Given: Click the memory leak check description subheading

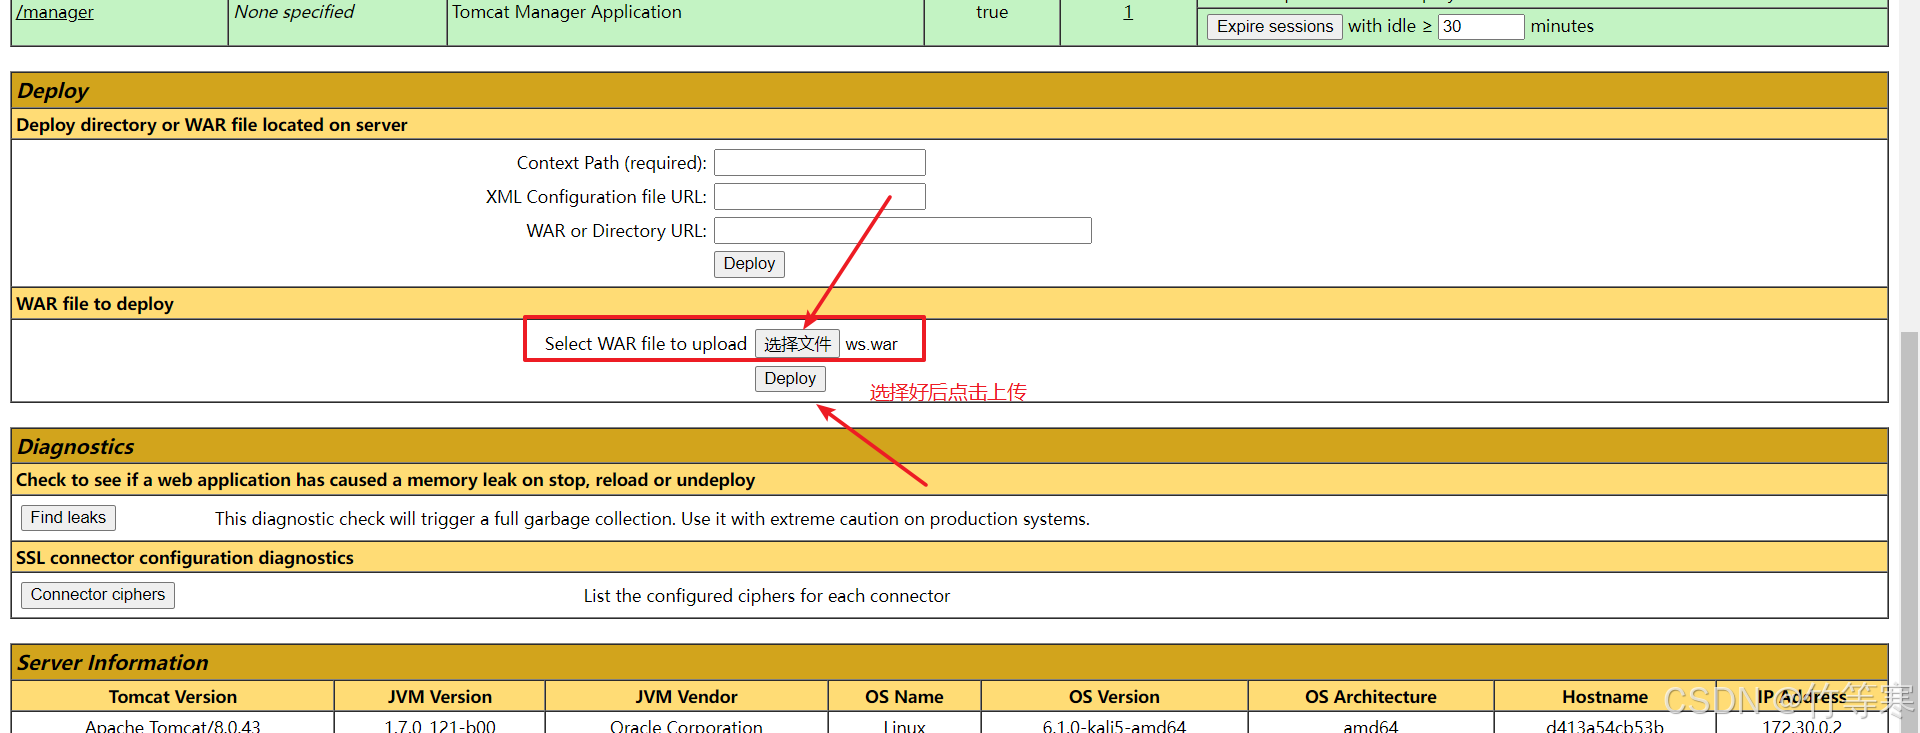Looking at the screenshot, I should [x=386, y=480].
